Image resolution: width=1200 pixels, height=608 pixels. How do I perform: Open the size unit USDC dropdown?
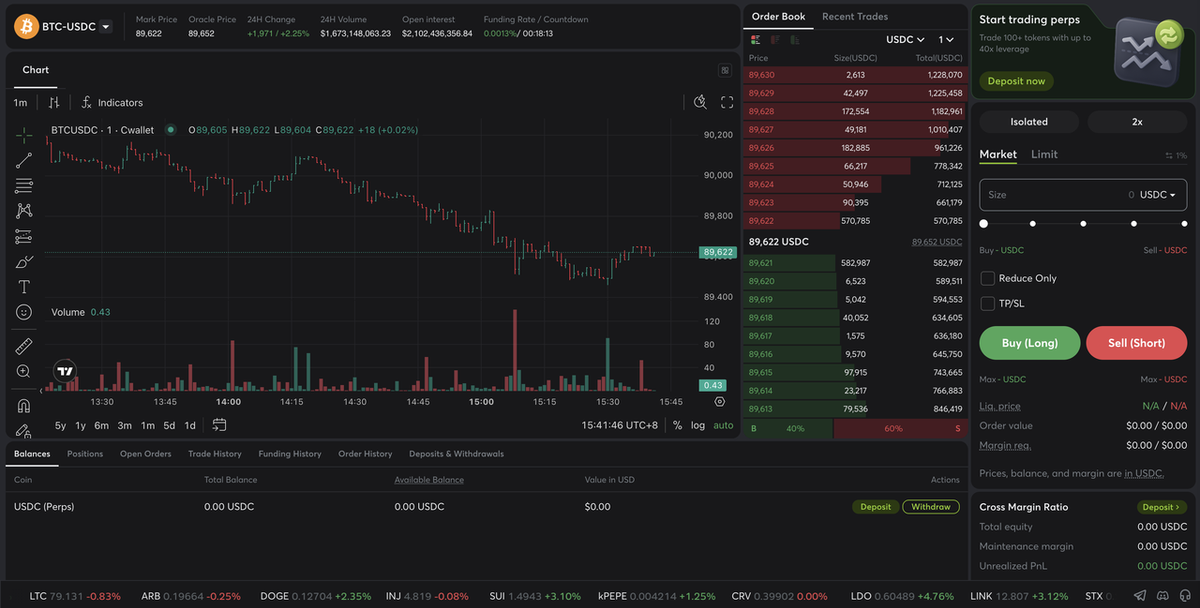[x=1158, y=195]
